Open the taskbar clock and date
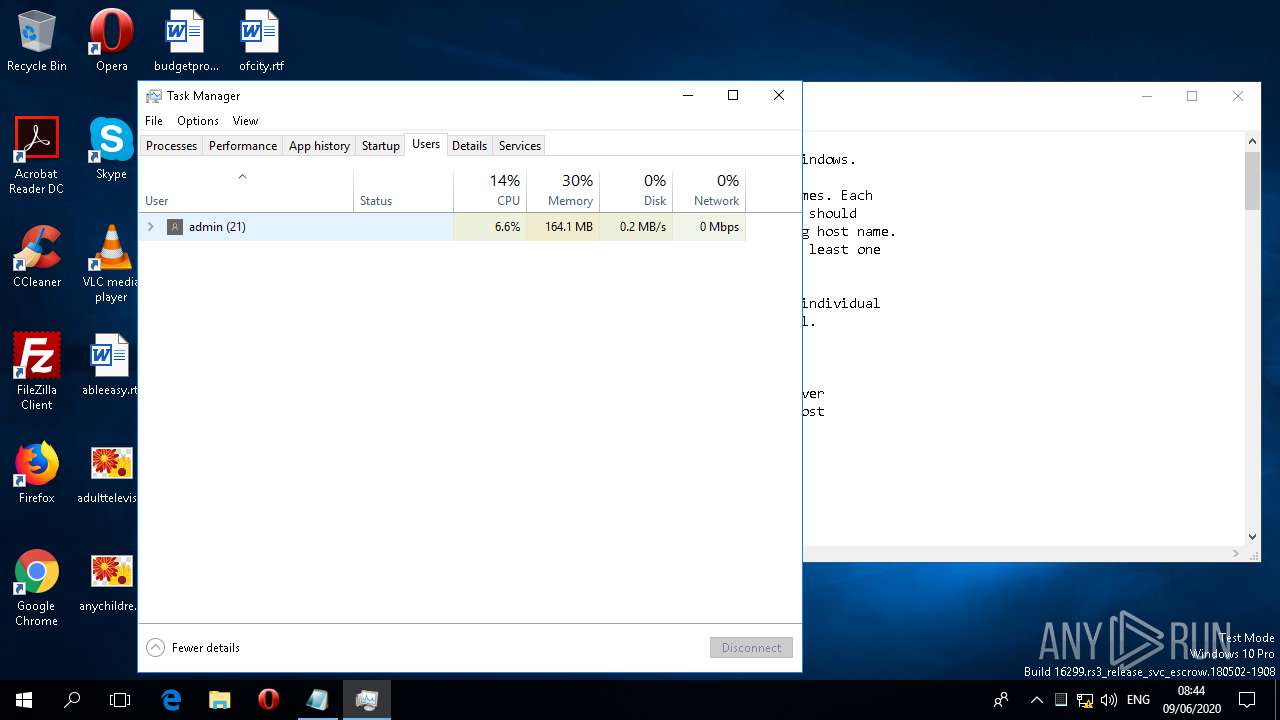Screen dimensions: 1280x720 point(1191,700)
